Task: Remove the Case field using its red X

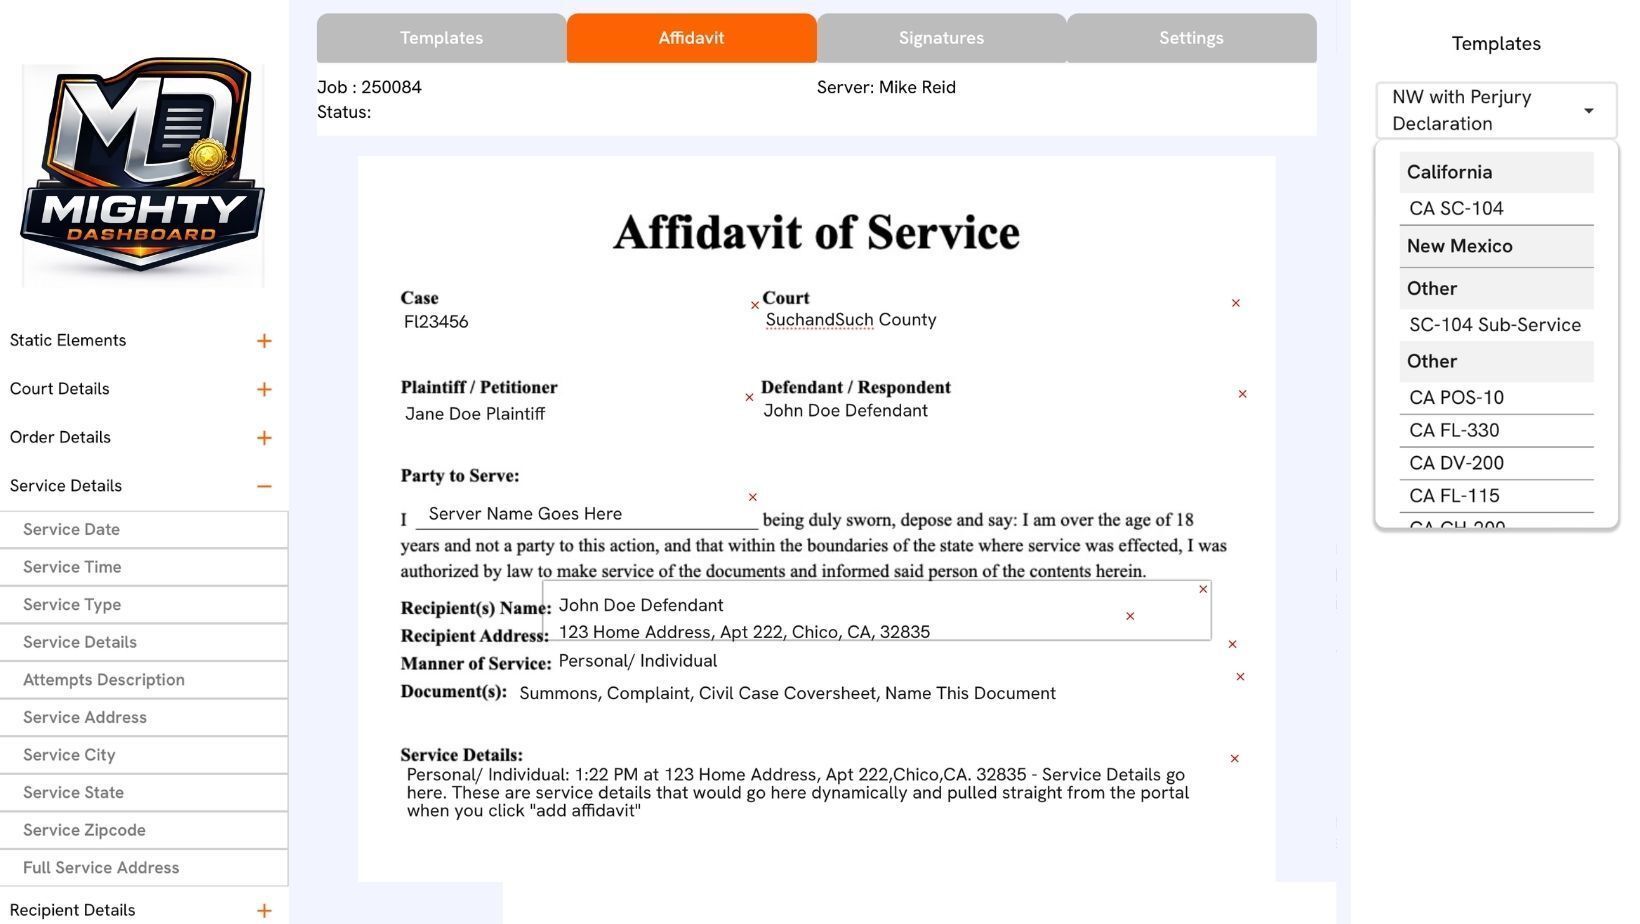Action: point(755,305)
